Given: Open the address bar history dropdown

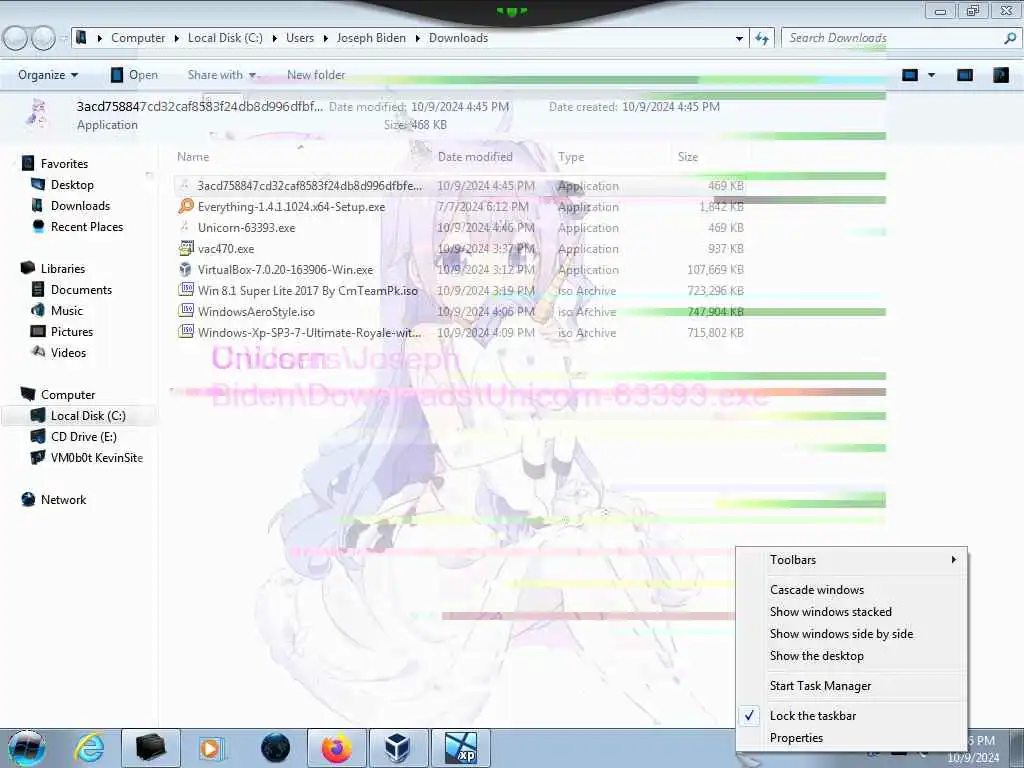Looking at the screenshot, I should coord(739,39).
